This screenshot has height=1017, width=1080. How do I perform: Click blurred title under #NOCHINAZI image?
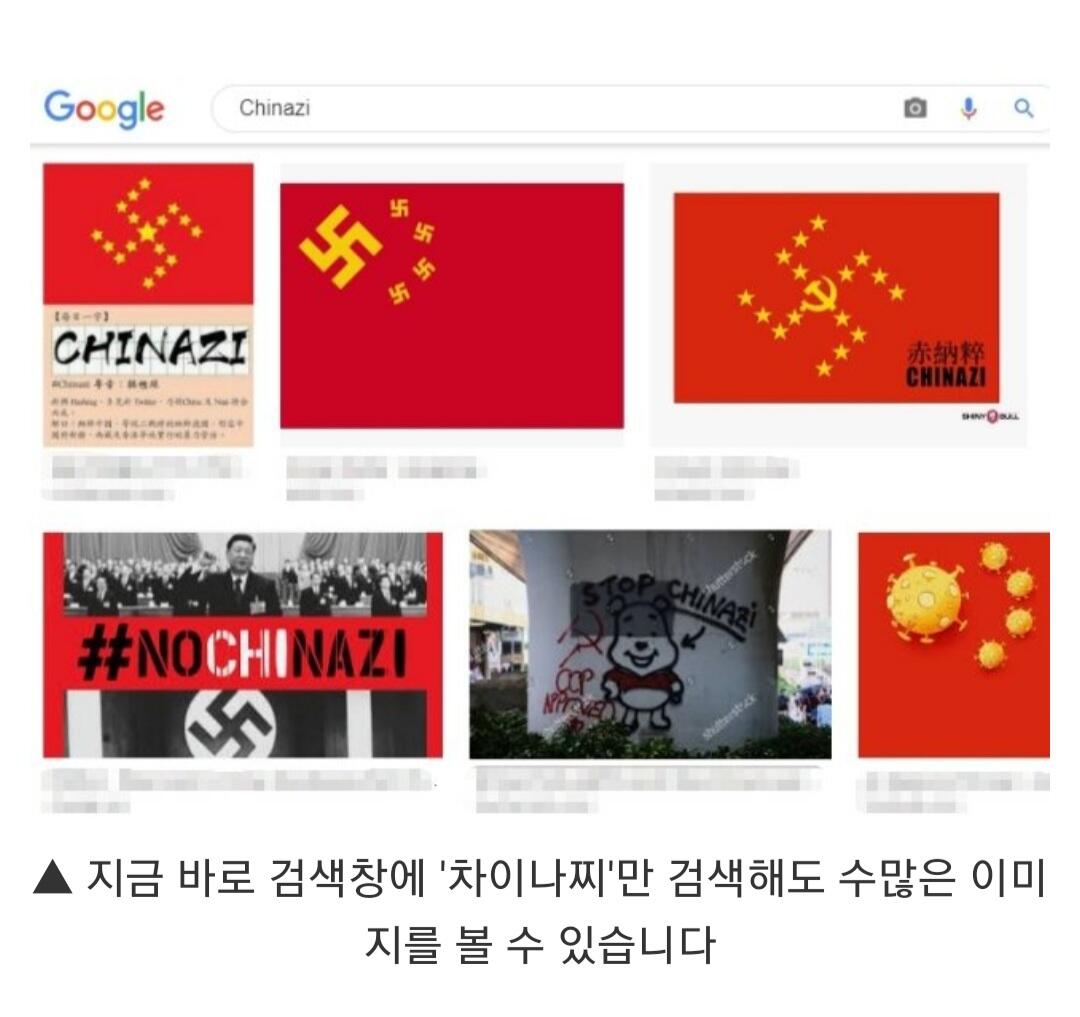238,781
